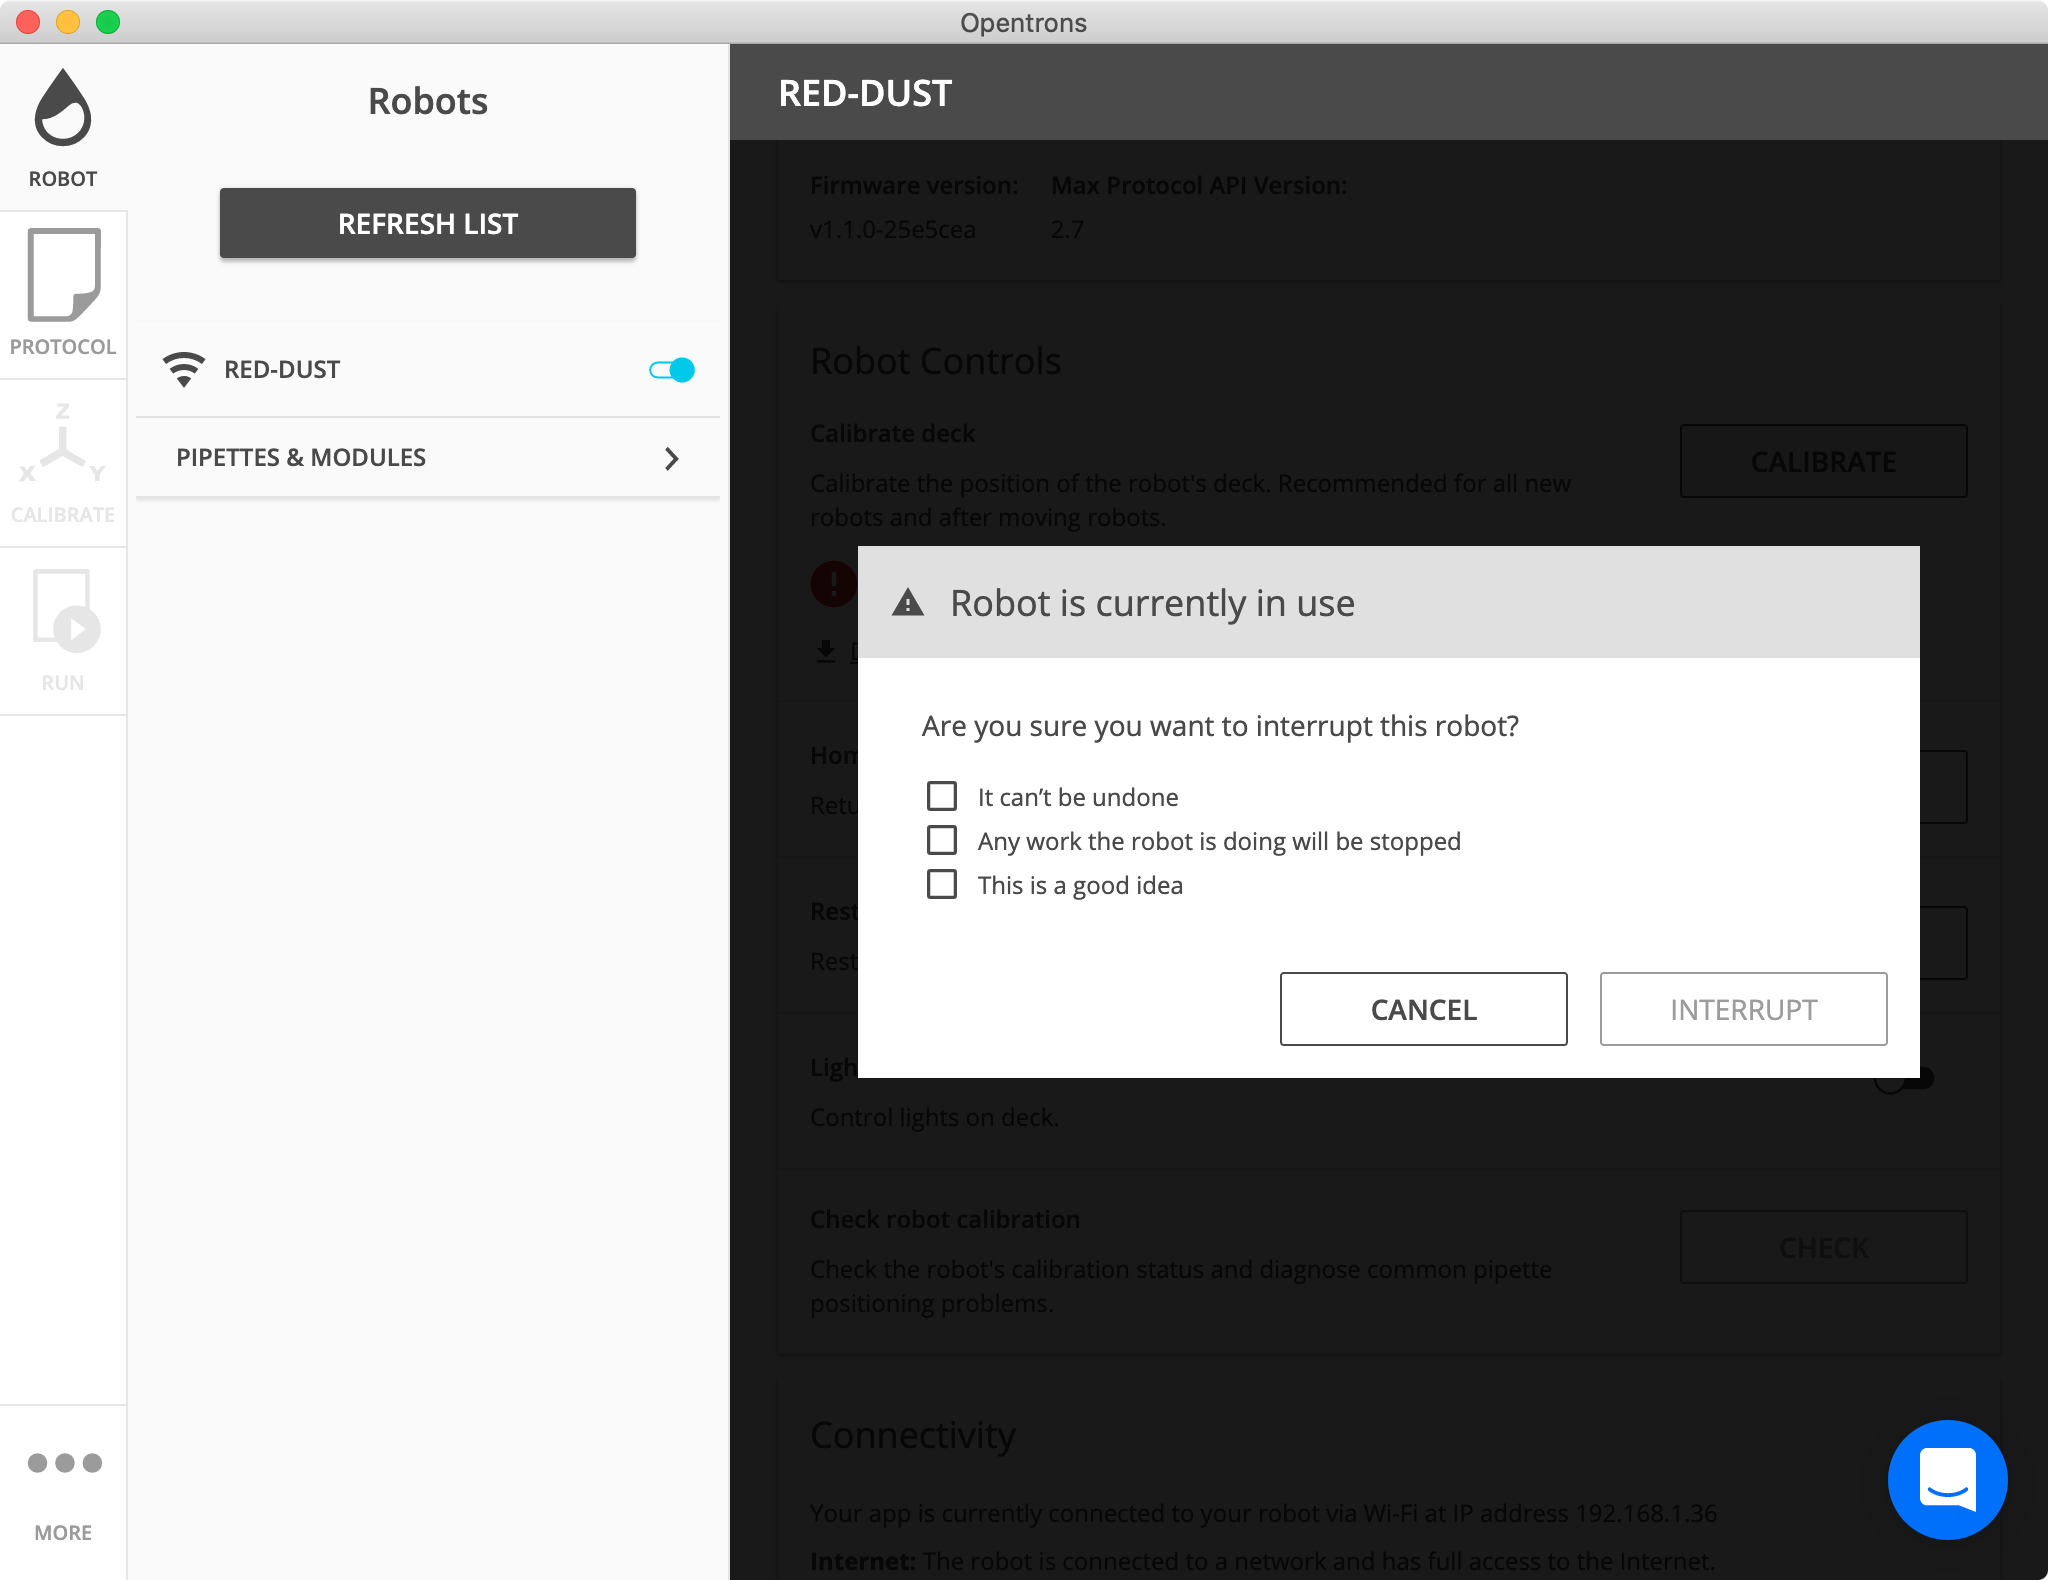Image resolution: width=2048 pixels, height=1580 pixels.
Task: Open the More three-dots menu
Action: (64, 1463)
